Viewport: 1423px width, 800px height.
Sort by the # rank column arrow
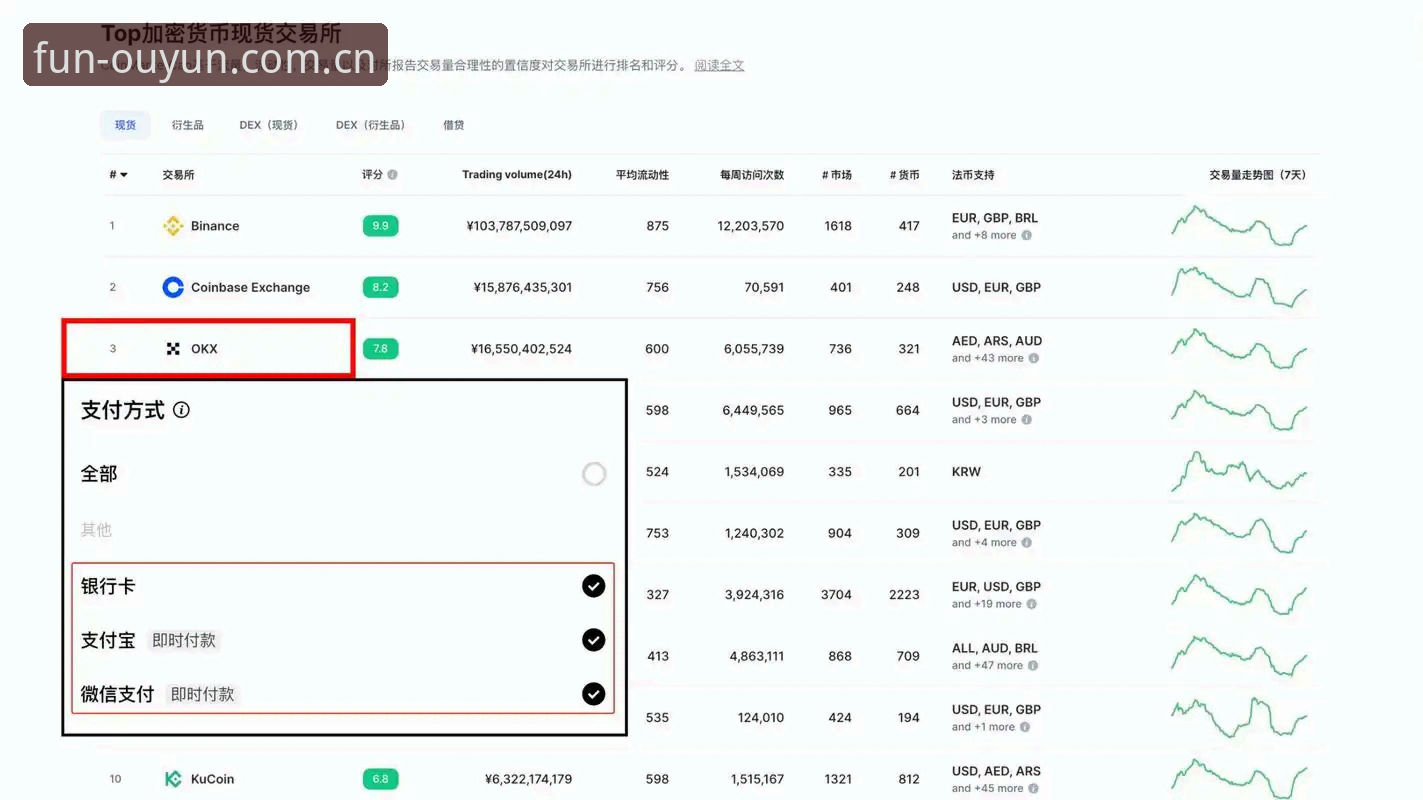click(x=124, y=175)
